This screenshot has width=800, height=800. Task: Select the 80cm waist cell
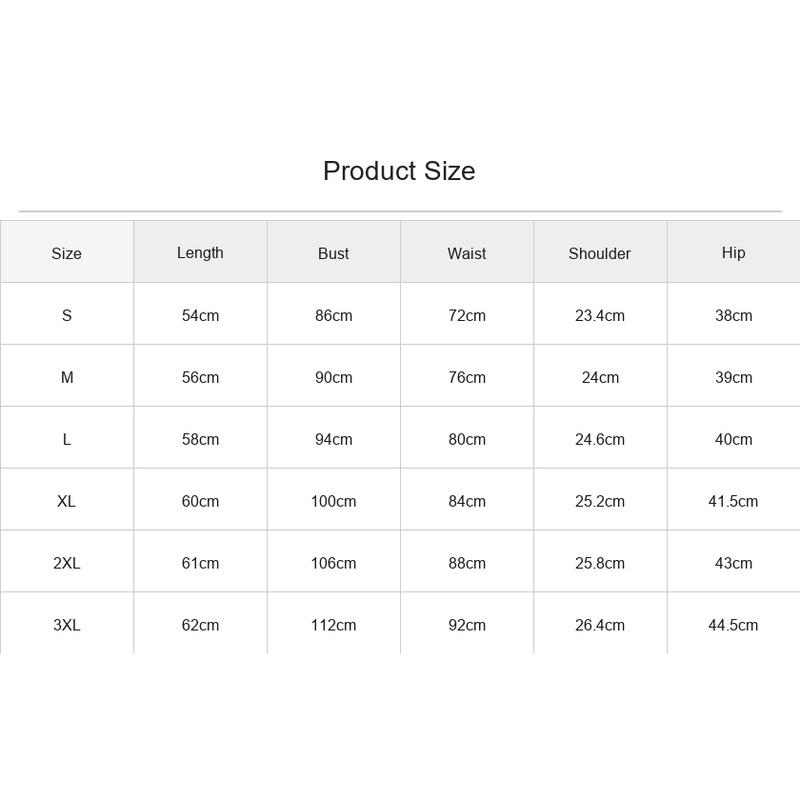pyautogui.click(x=467, y=439)
